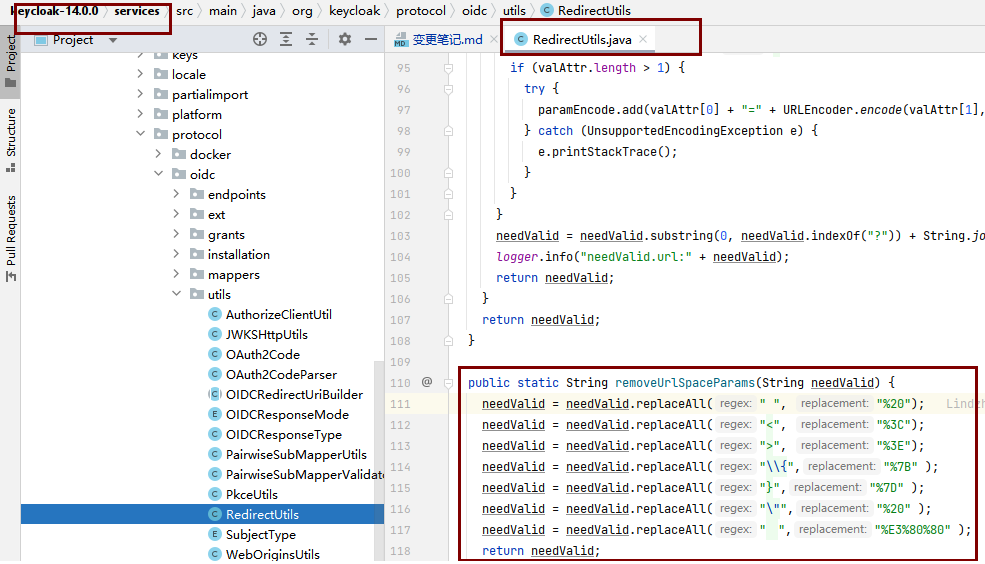Screen dimensions: 985x564
Task: Click line number 104 in gutter
Action: point(400,257)
